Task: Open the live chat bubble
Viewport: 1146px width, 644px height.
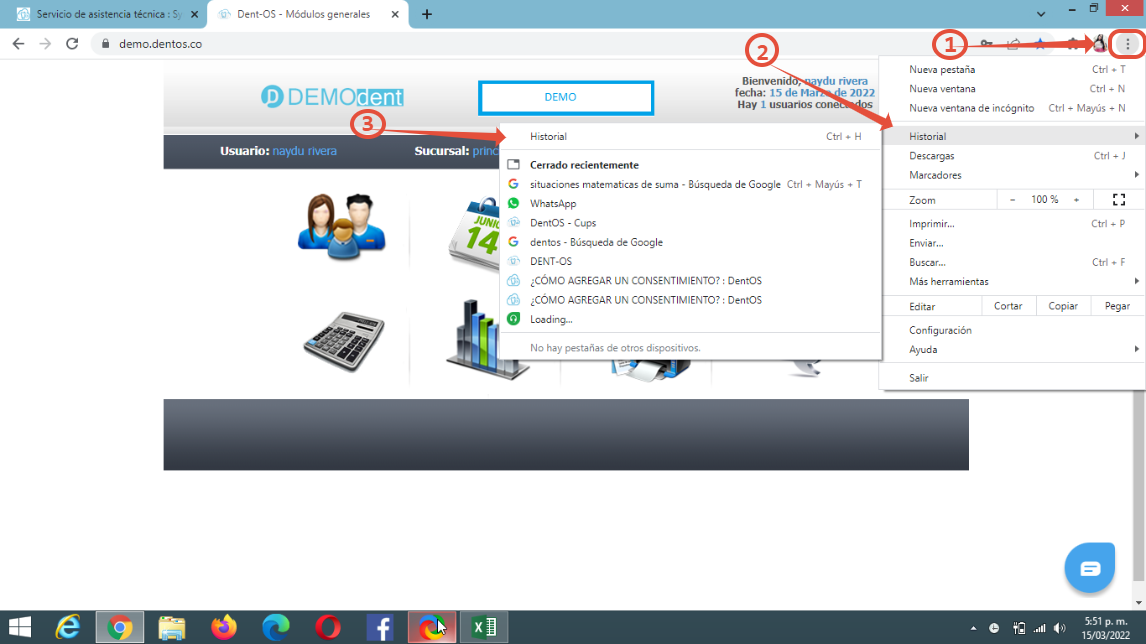Action: 1090,567
